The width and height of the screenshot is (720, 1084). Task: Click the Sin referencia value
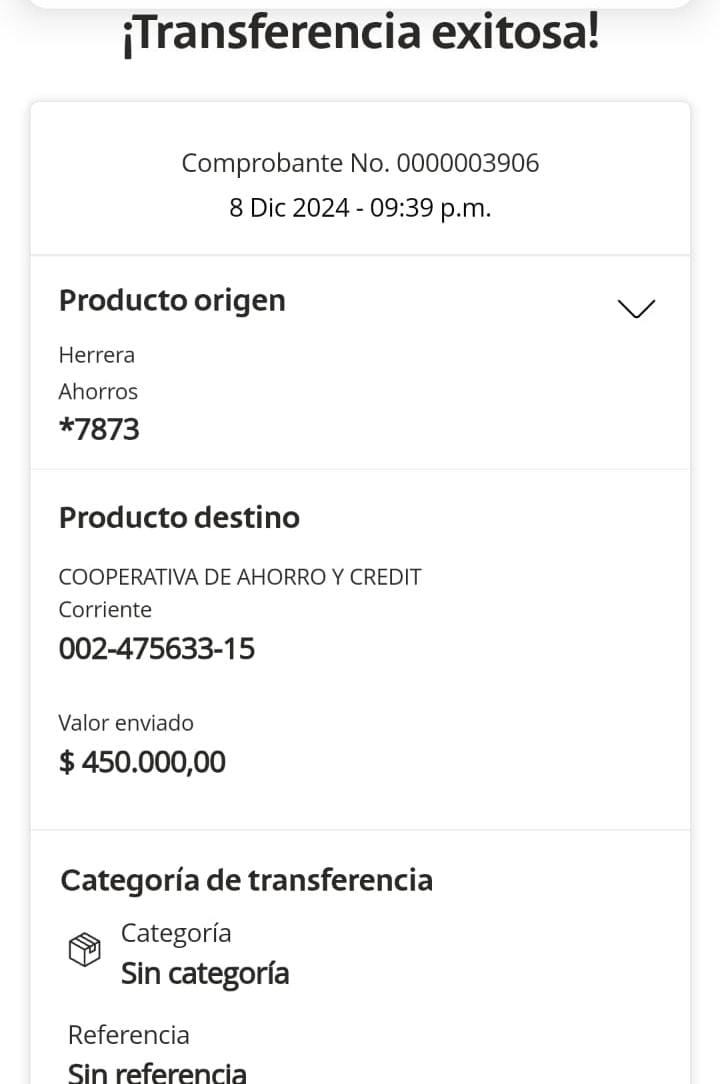point(157,1072)
